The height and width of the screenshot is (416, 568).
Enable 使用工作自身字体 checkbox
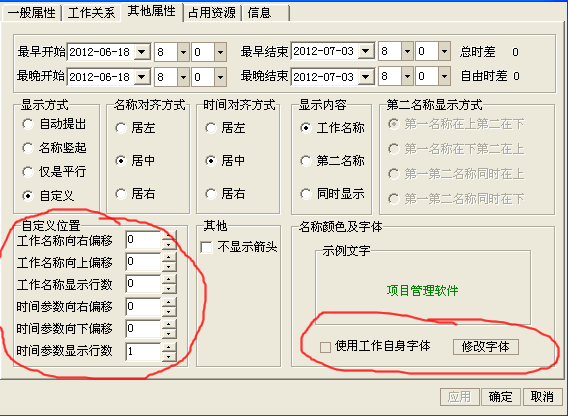coord(325,347)
